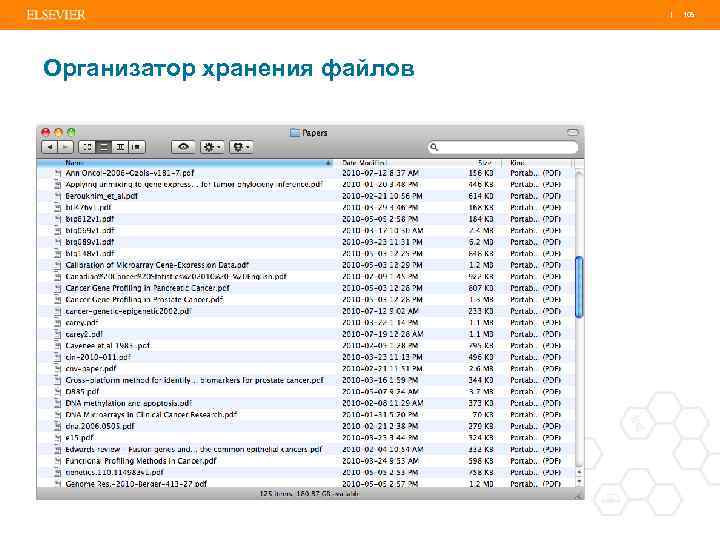Select file carey2.pdf
The image size is (720, 540).
tap(84, 334)
